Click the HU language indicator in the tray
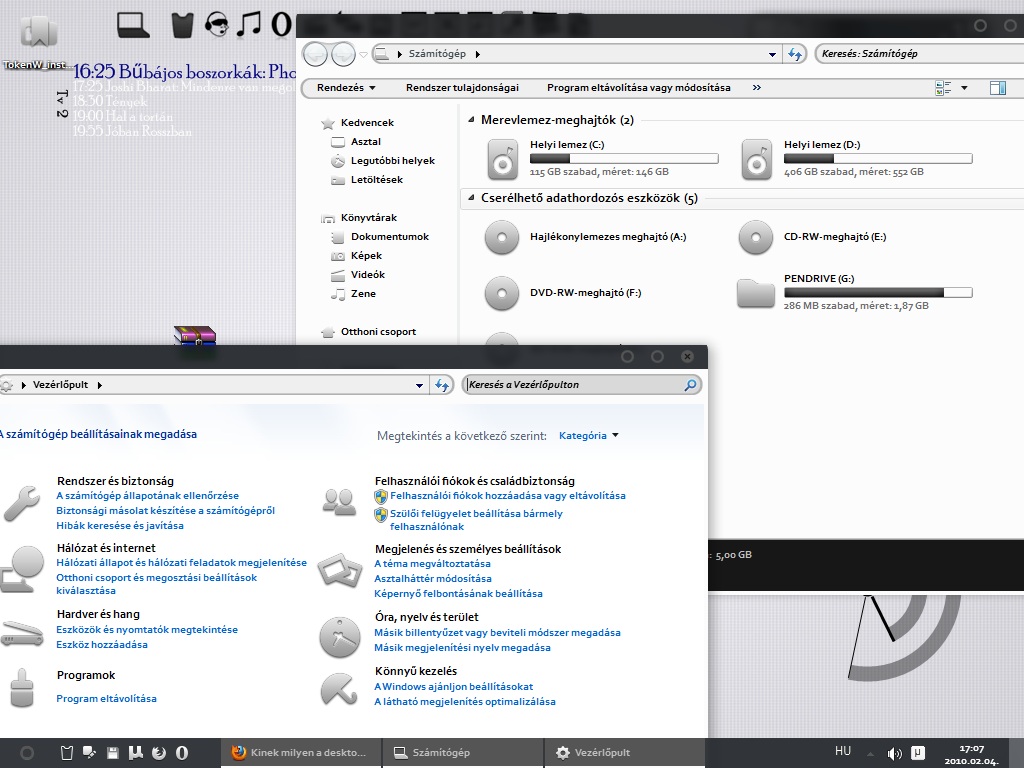The width and height of the screenshot is (1024, 768). [x=843, y=751]
